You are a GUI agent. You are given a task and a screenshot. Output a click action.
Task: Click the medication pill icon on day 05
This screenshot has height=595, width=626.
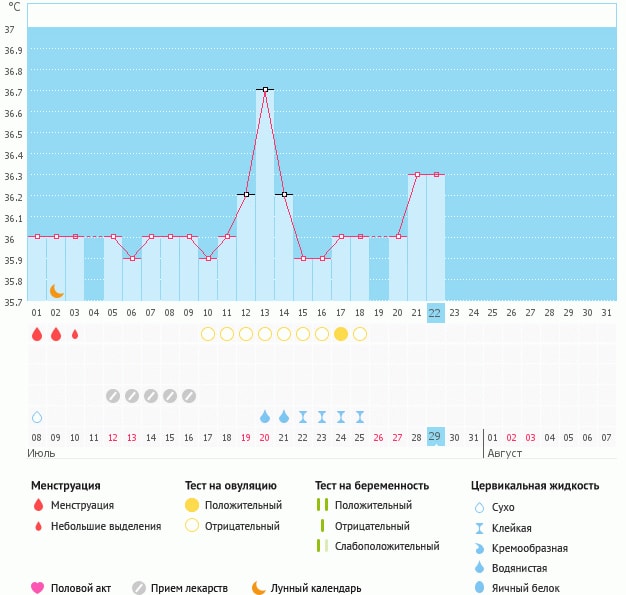click(x=113, y=396)
